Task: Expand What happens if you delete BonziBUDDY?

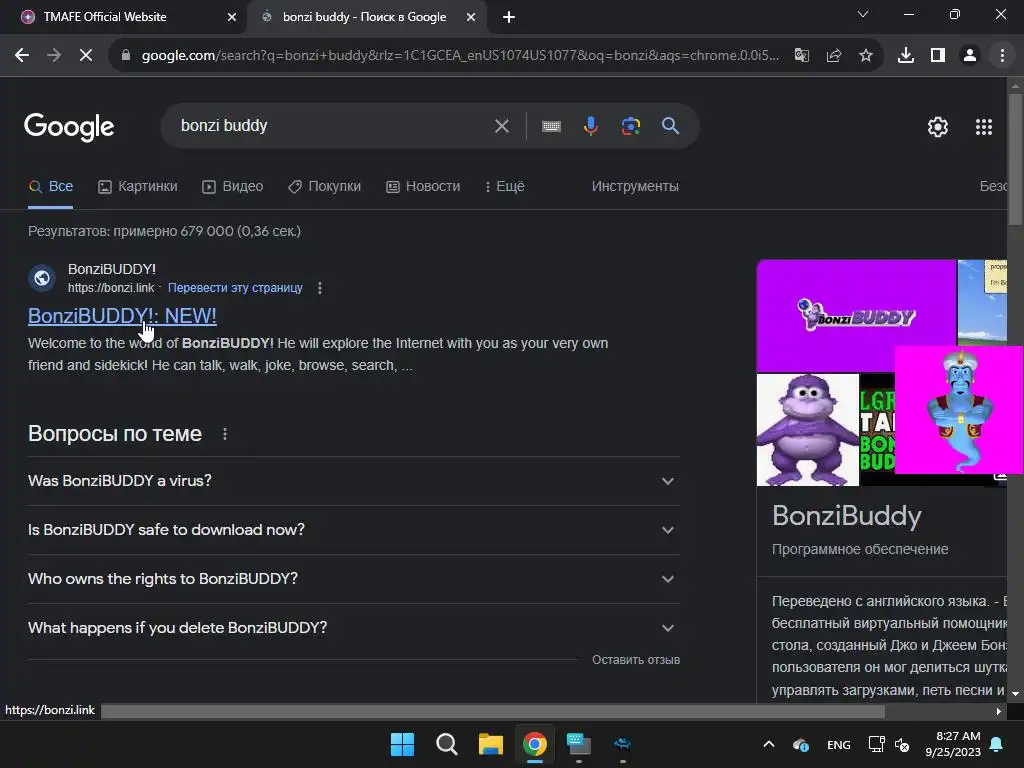Action: click(354, 628)
